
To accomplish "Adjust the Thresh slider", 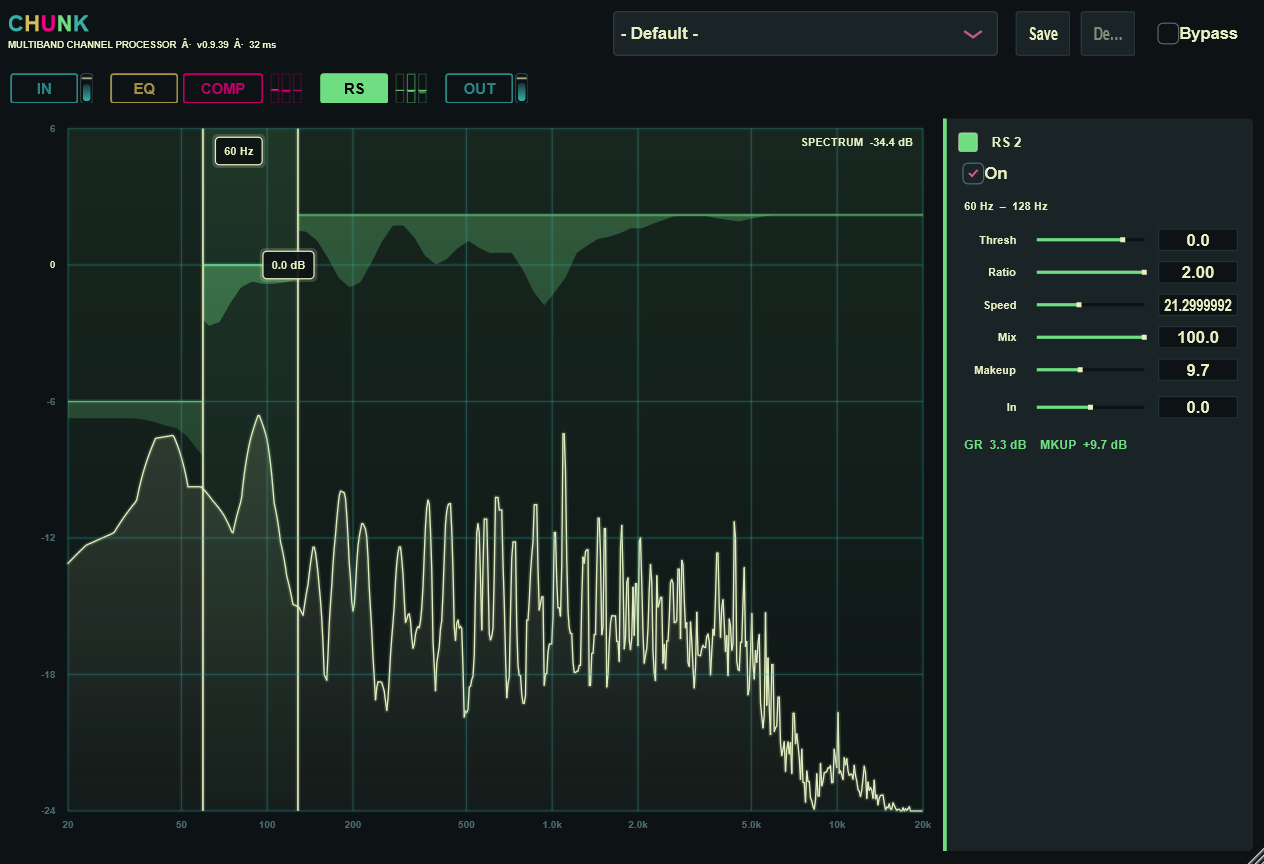I will (1090, 240).
